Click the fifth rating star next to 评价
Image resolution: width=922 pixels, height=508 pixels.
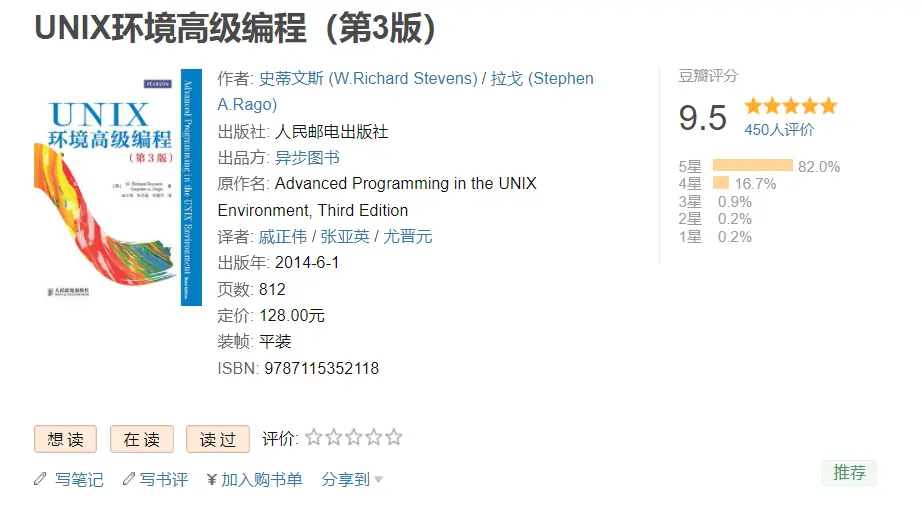(x=394, y=437)
